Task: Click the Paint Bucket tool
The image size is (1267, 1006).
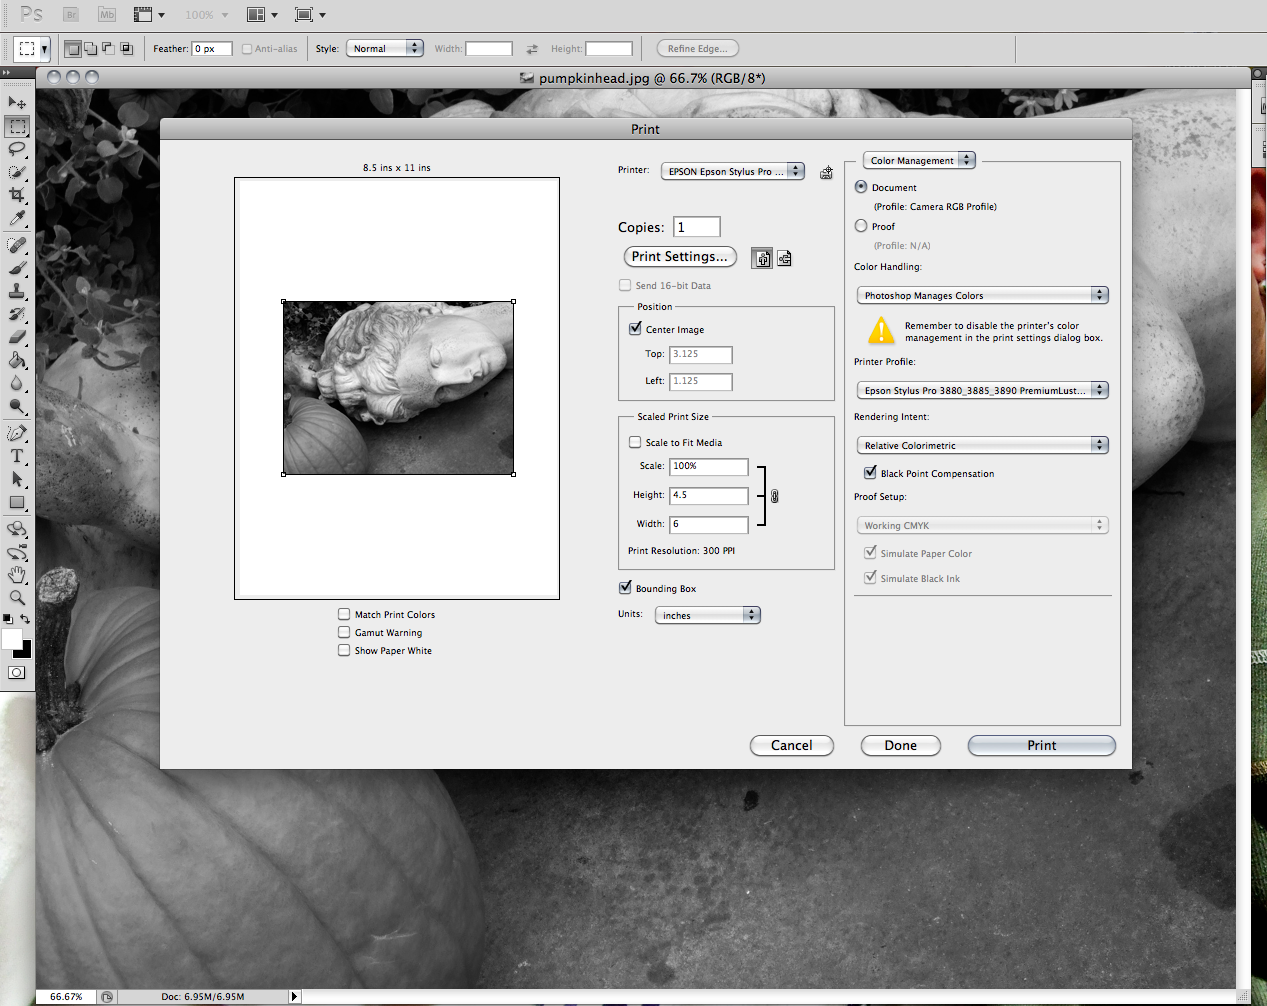Action: (x=17, y=360)
